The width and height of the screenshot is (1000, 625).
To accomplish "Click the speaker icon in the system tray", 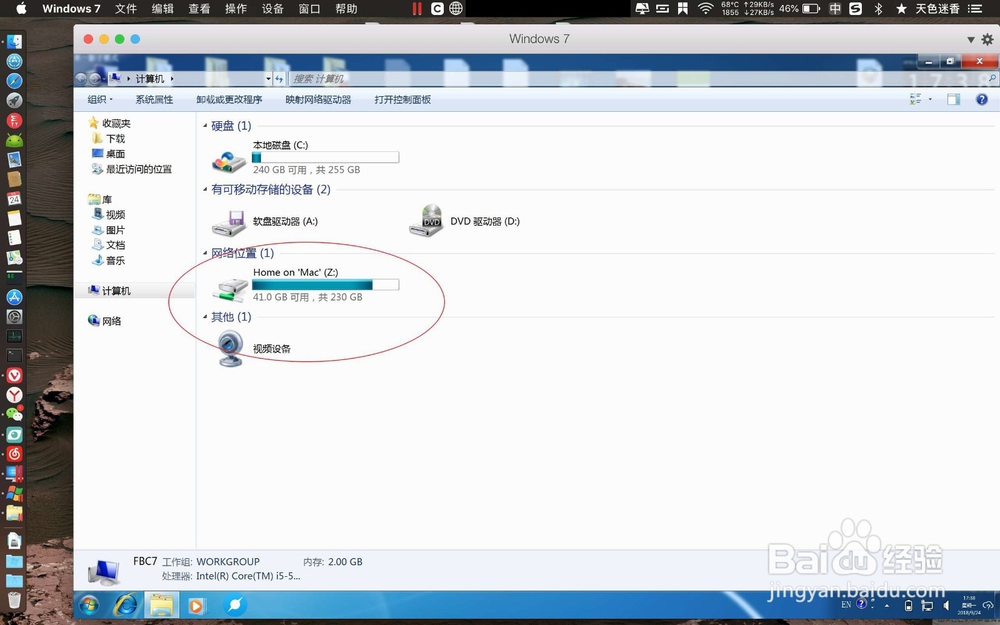I will tap(945, 605).
